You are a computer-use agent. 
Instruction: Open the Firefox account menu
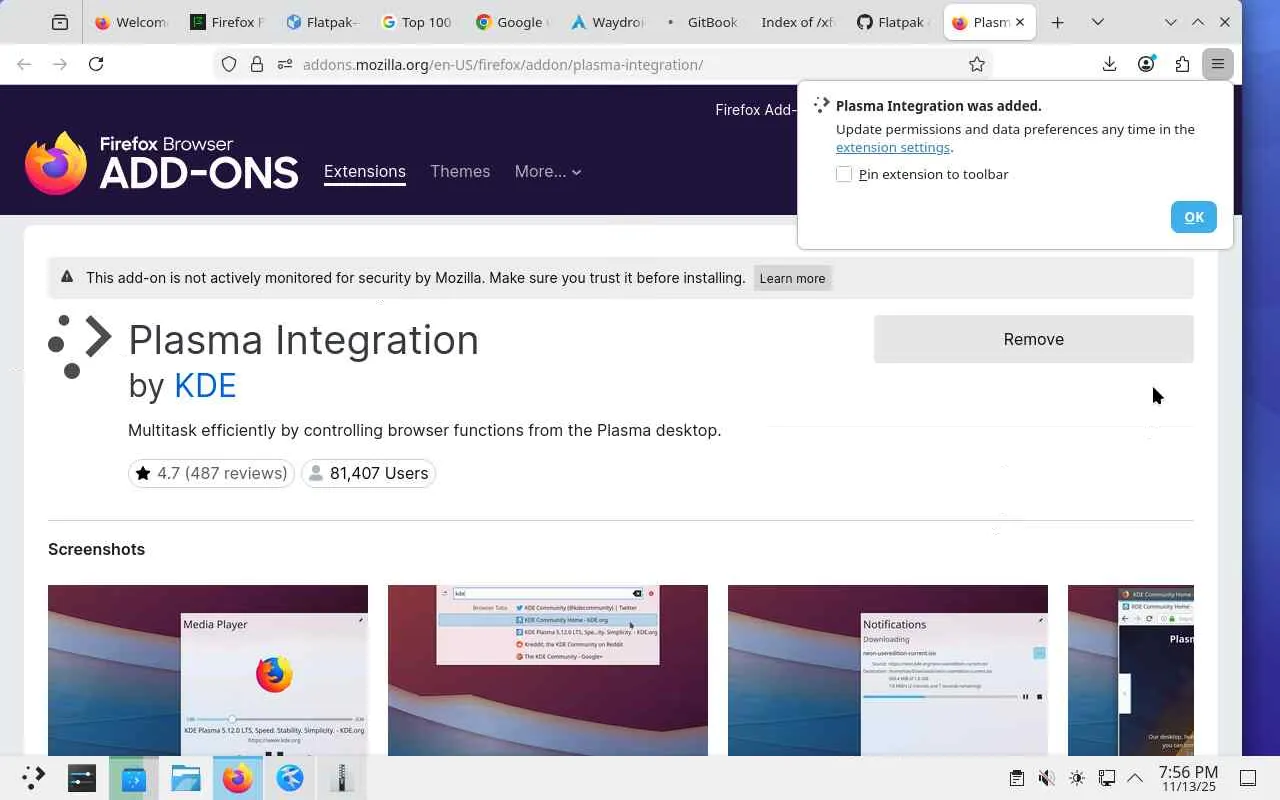(1146, 64)
